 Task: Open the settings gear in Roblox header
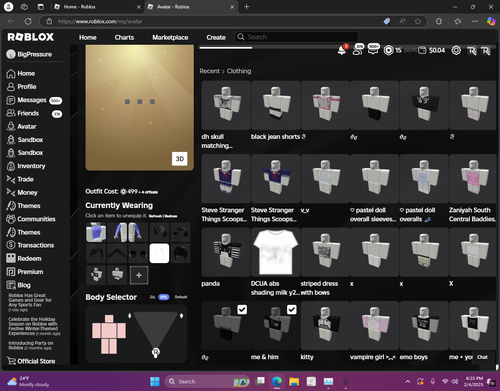(x=456, y=50)
